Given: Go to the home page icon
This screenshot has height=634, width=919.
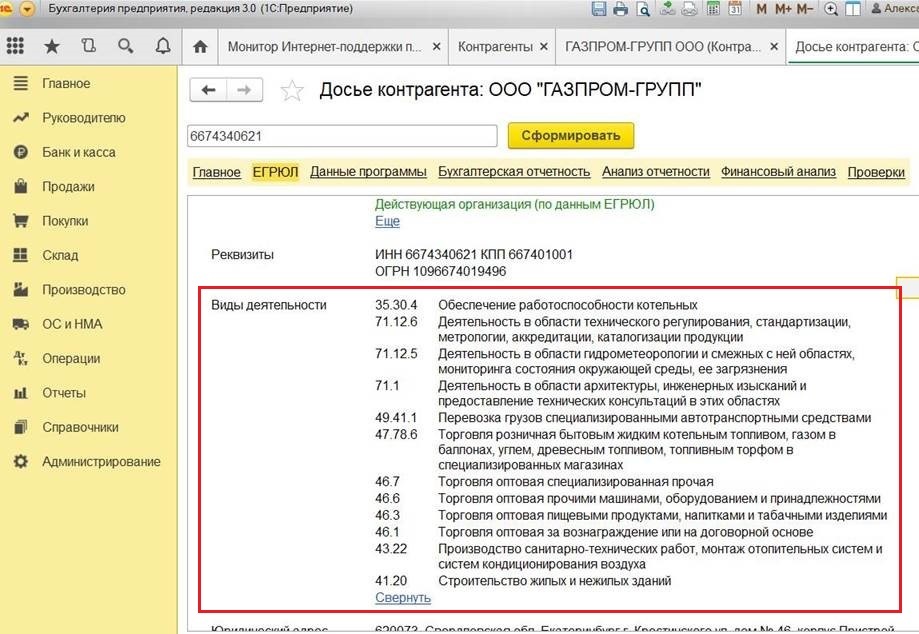Looking at the screenshot, I should [x=200, y=47].
